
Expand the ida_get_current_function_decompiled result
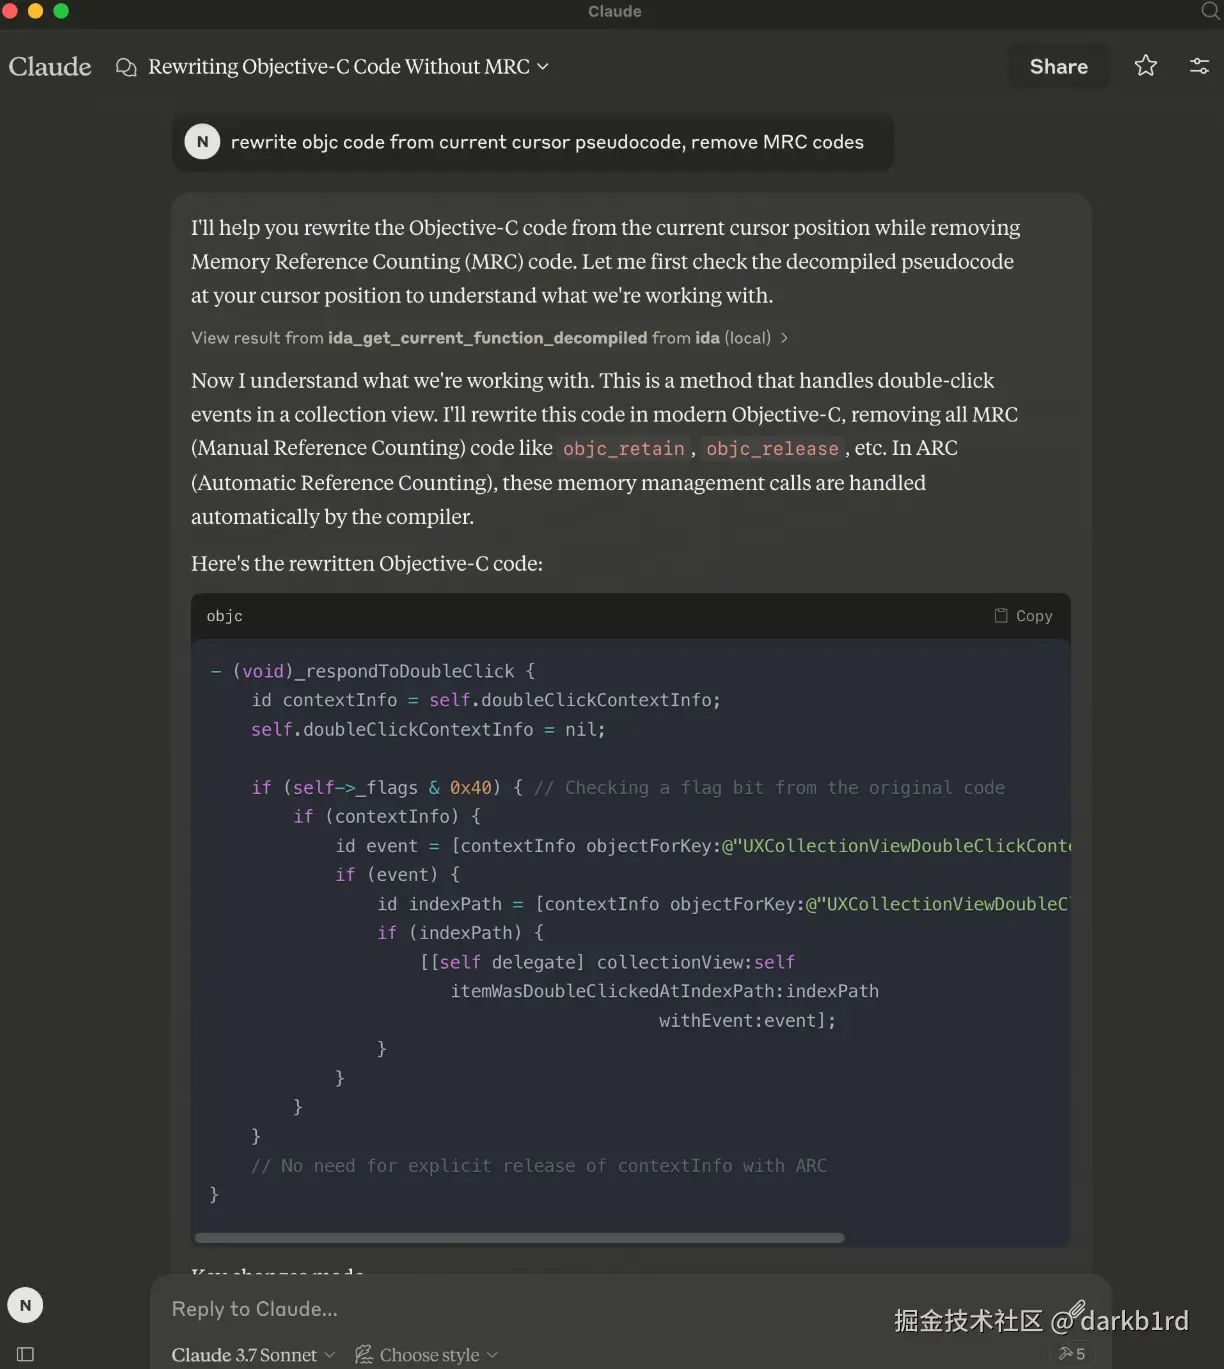489,338
